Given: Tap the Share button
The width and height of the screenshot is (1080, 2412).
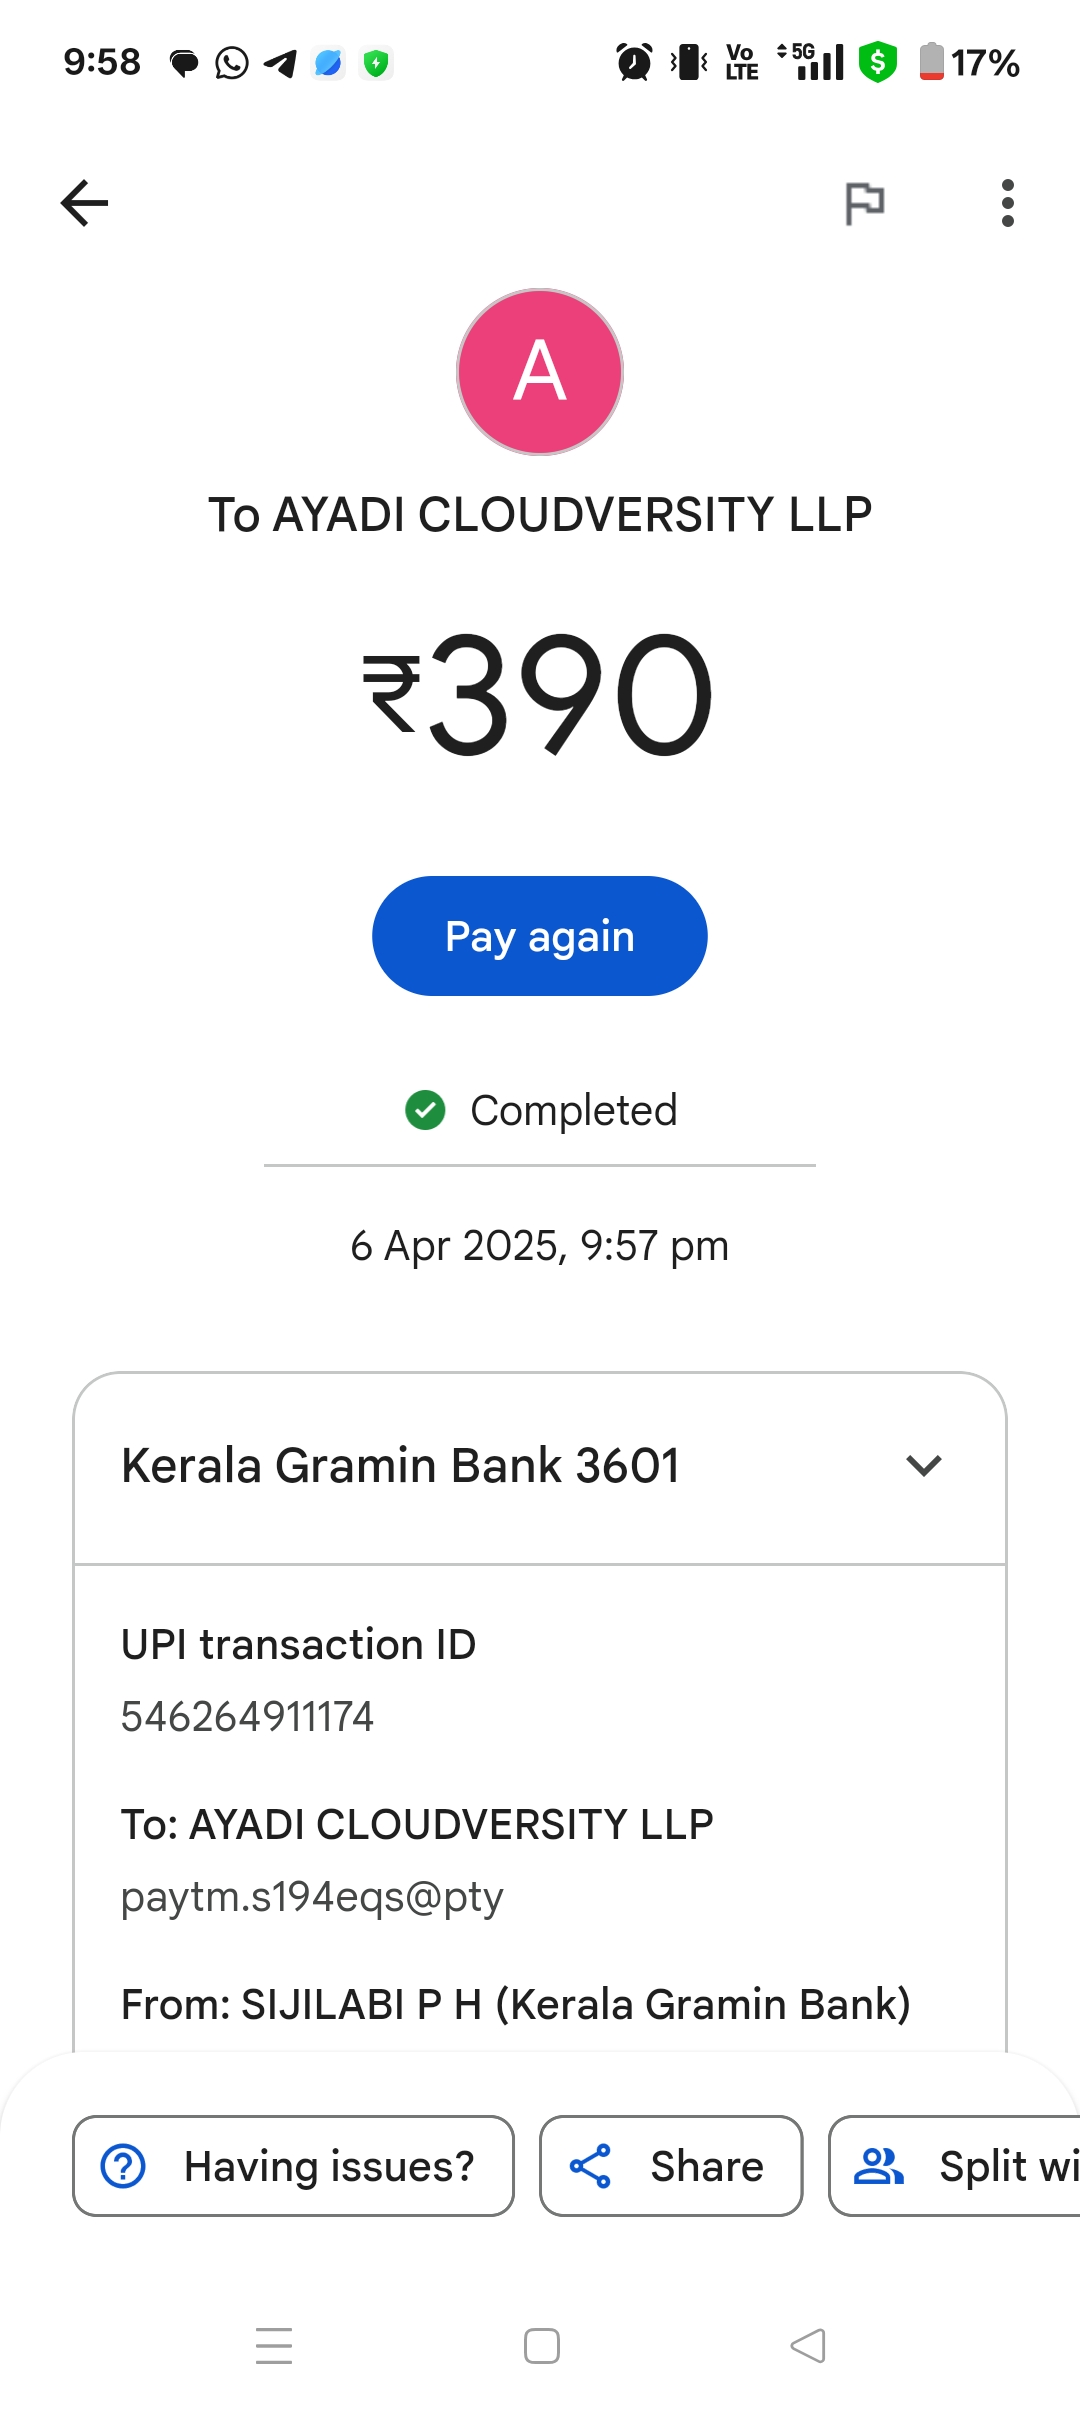Looking at the screenshot, I should click(x=671, y=2166).
